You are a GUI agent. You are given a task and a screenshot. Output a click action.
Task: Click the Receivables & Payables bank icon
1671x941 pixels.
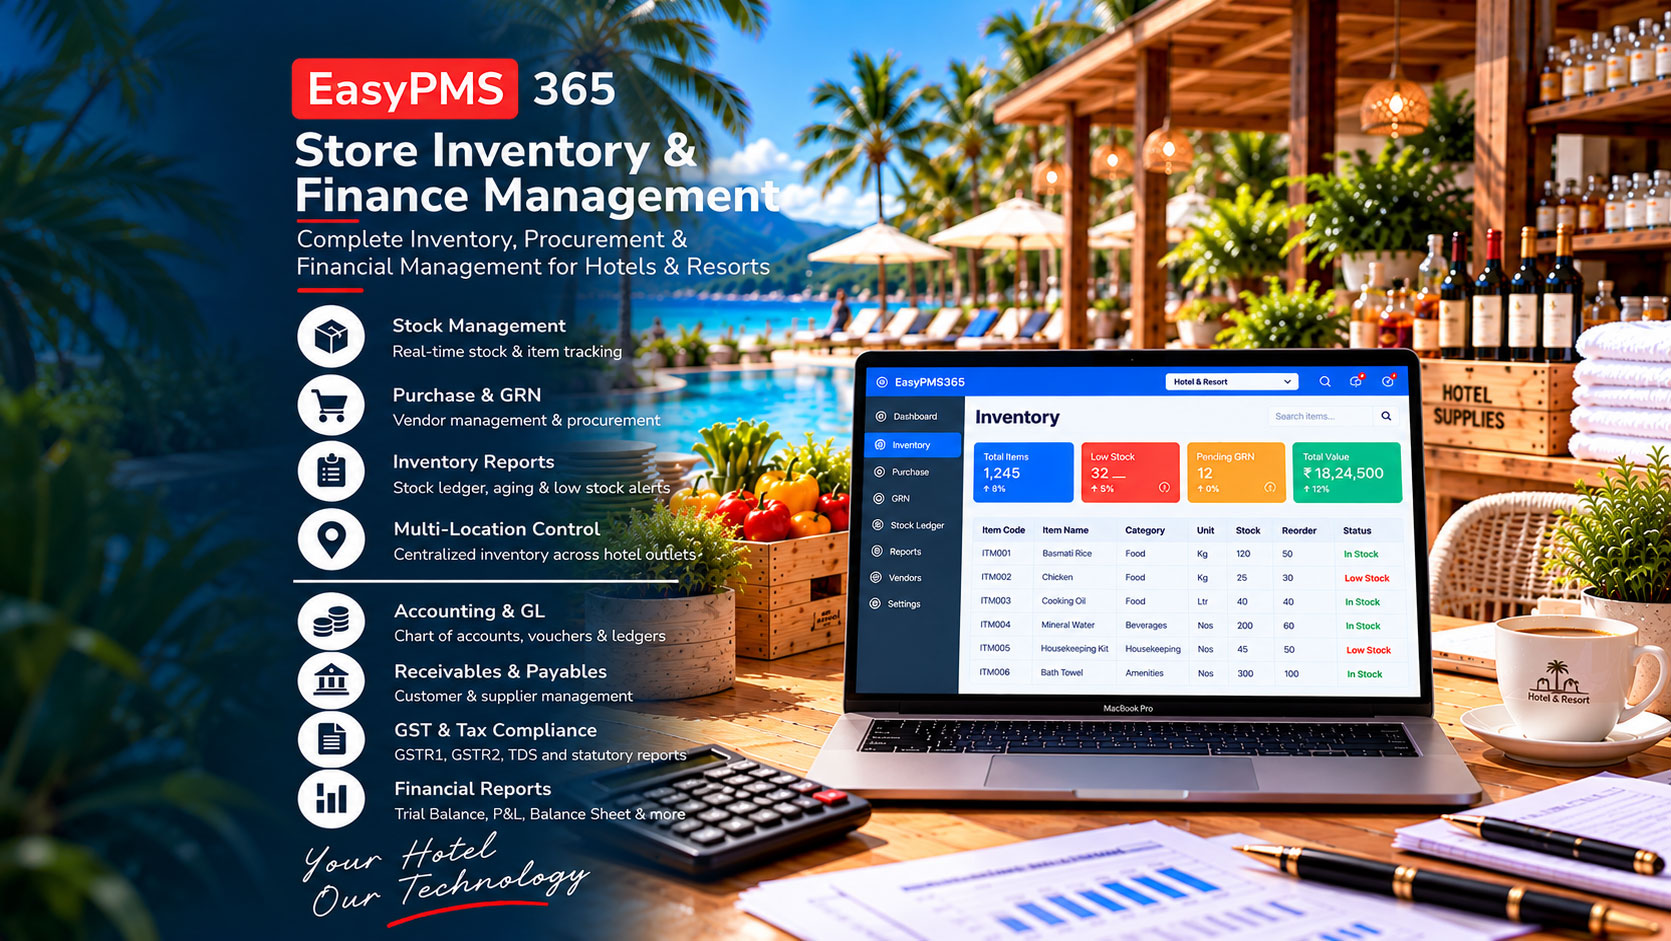(x=331, y=680)
